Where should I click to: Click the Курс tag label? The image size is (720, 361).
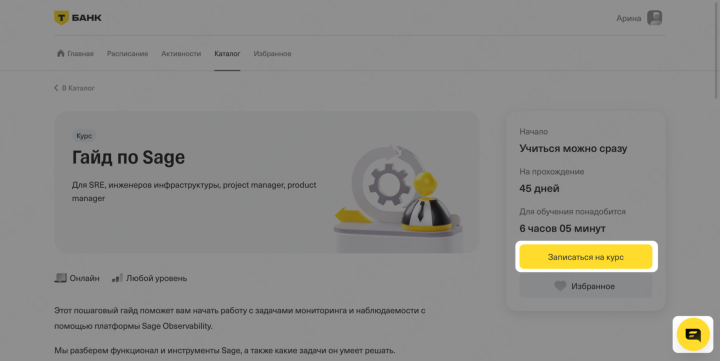pyautogui.click(x=84, y=136)
